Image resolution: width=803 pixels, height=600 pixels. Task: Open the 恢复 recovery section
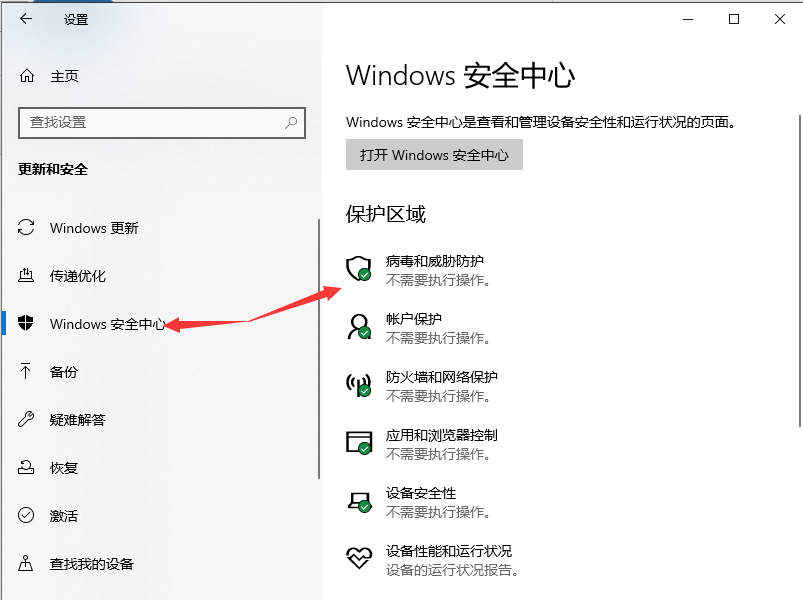(x=64, y=468)
